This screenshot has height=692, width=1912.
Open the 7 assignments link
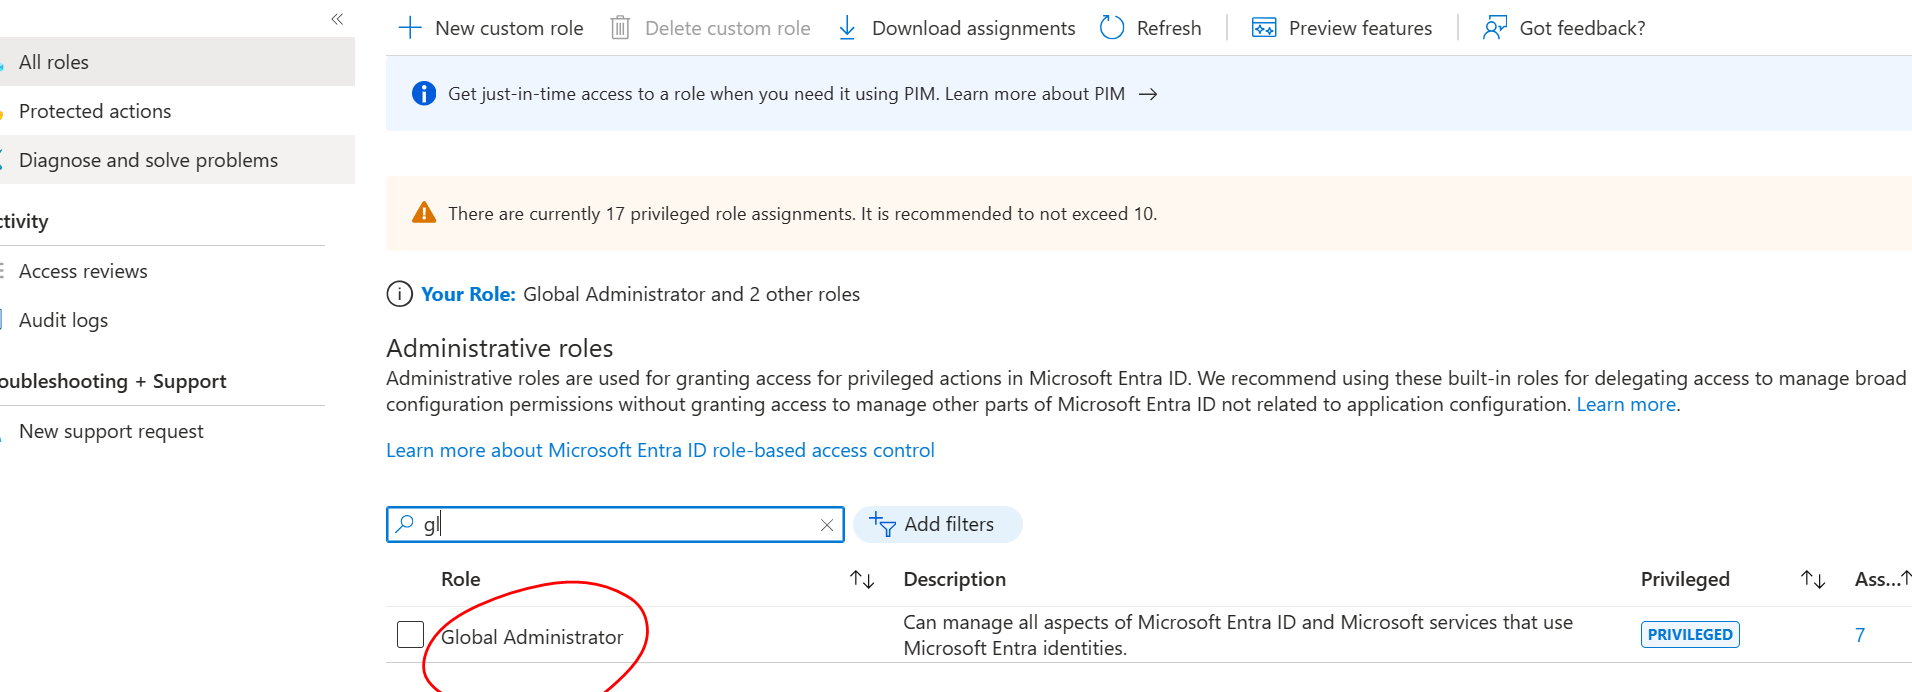(x=1860, y=635)
